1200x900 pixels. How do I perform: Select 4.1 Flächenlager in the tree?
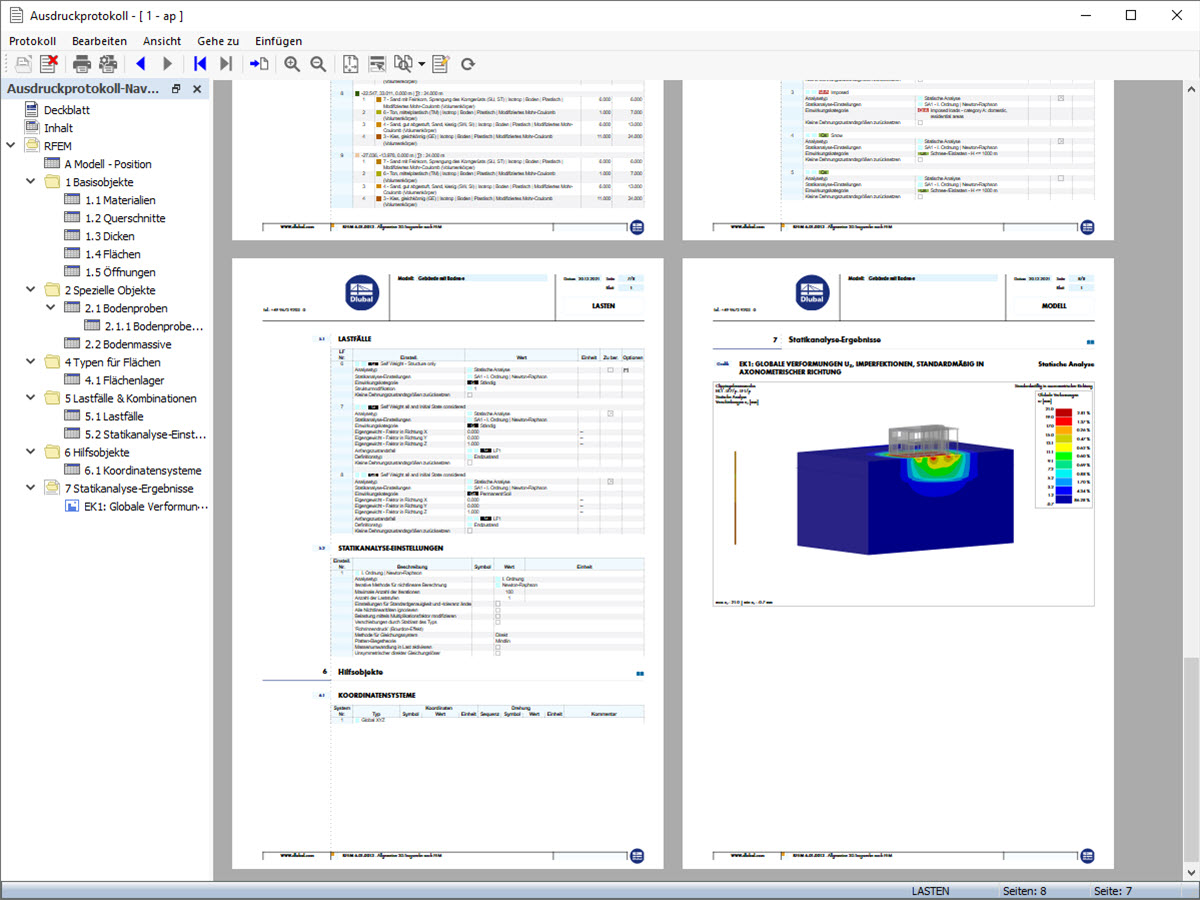(122, 380)
